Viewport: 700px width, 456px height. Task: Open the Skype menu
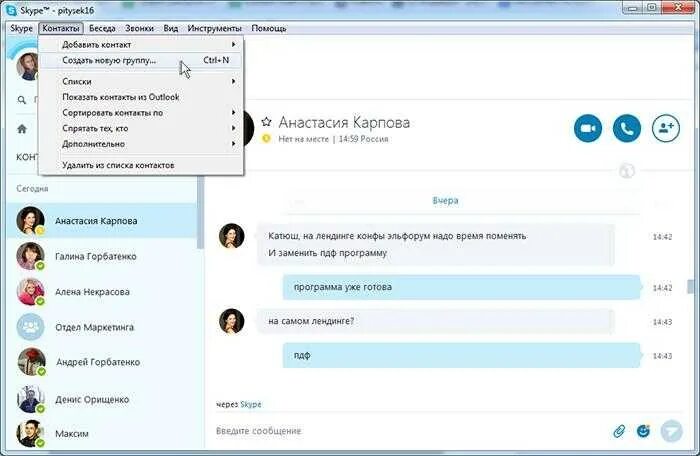pos(21,28)
